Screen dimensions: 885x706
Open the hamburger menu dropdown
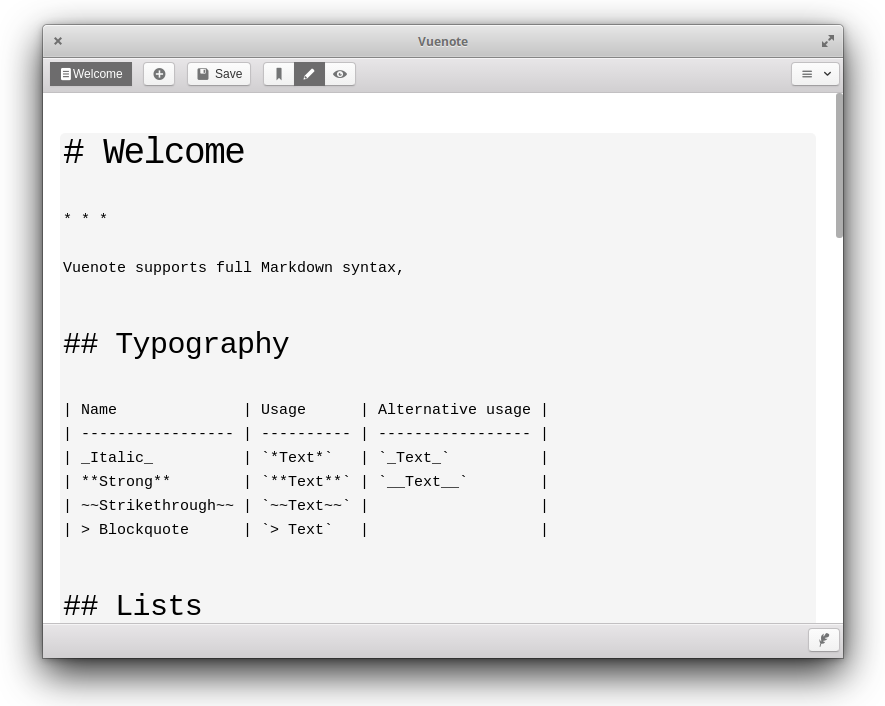click(815, 74)
